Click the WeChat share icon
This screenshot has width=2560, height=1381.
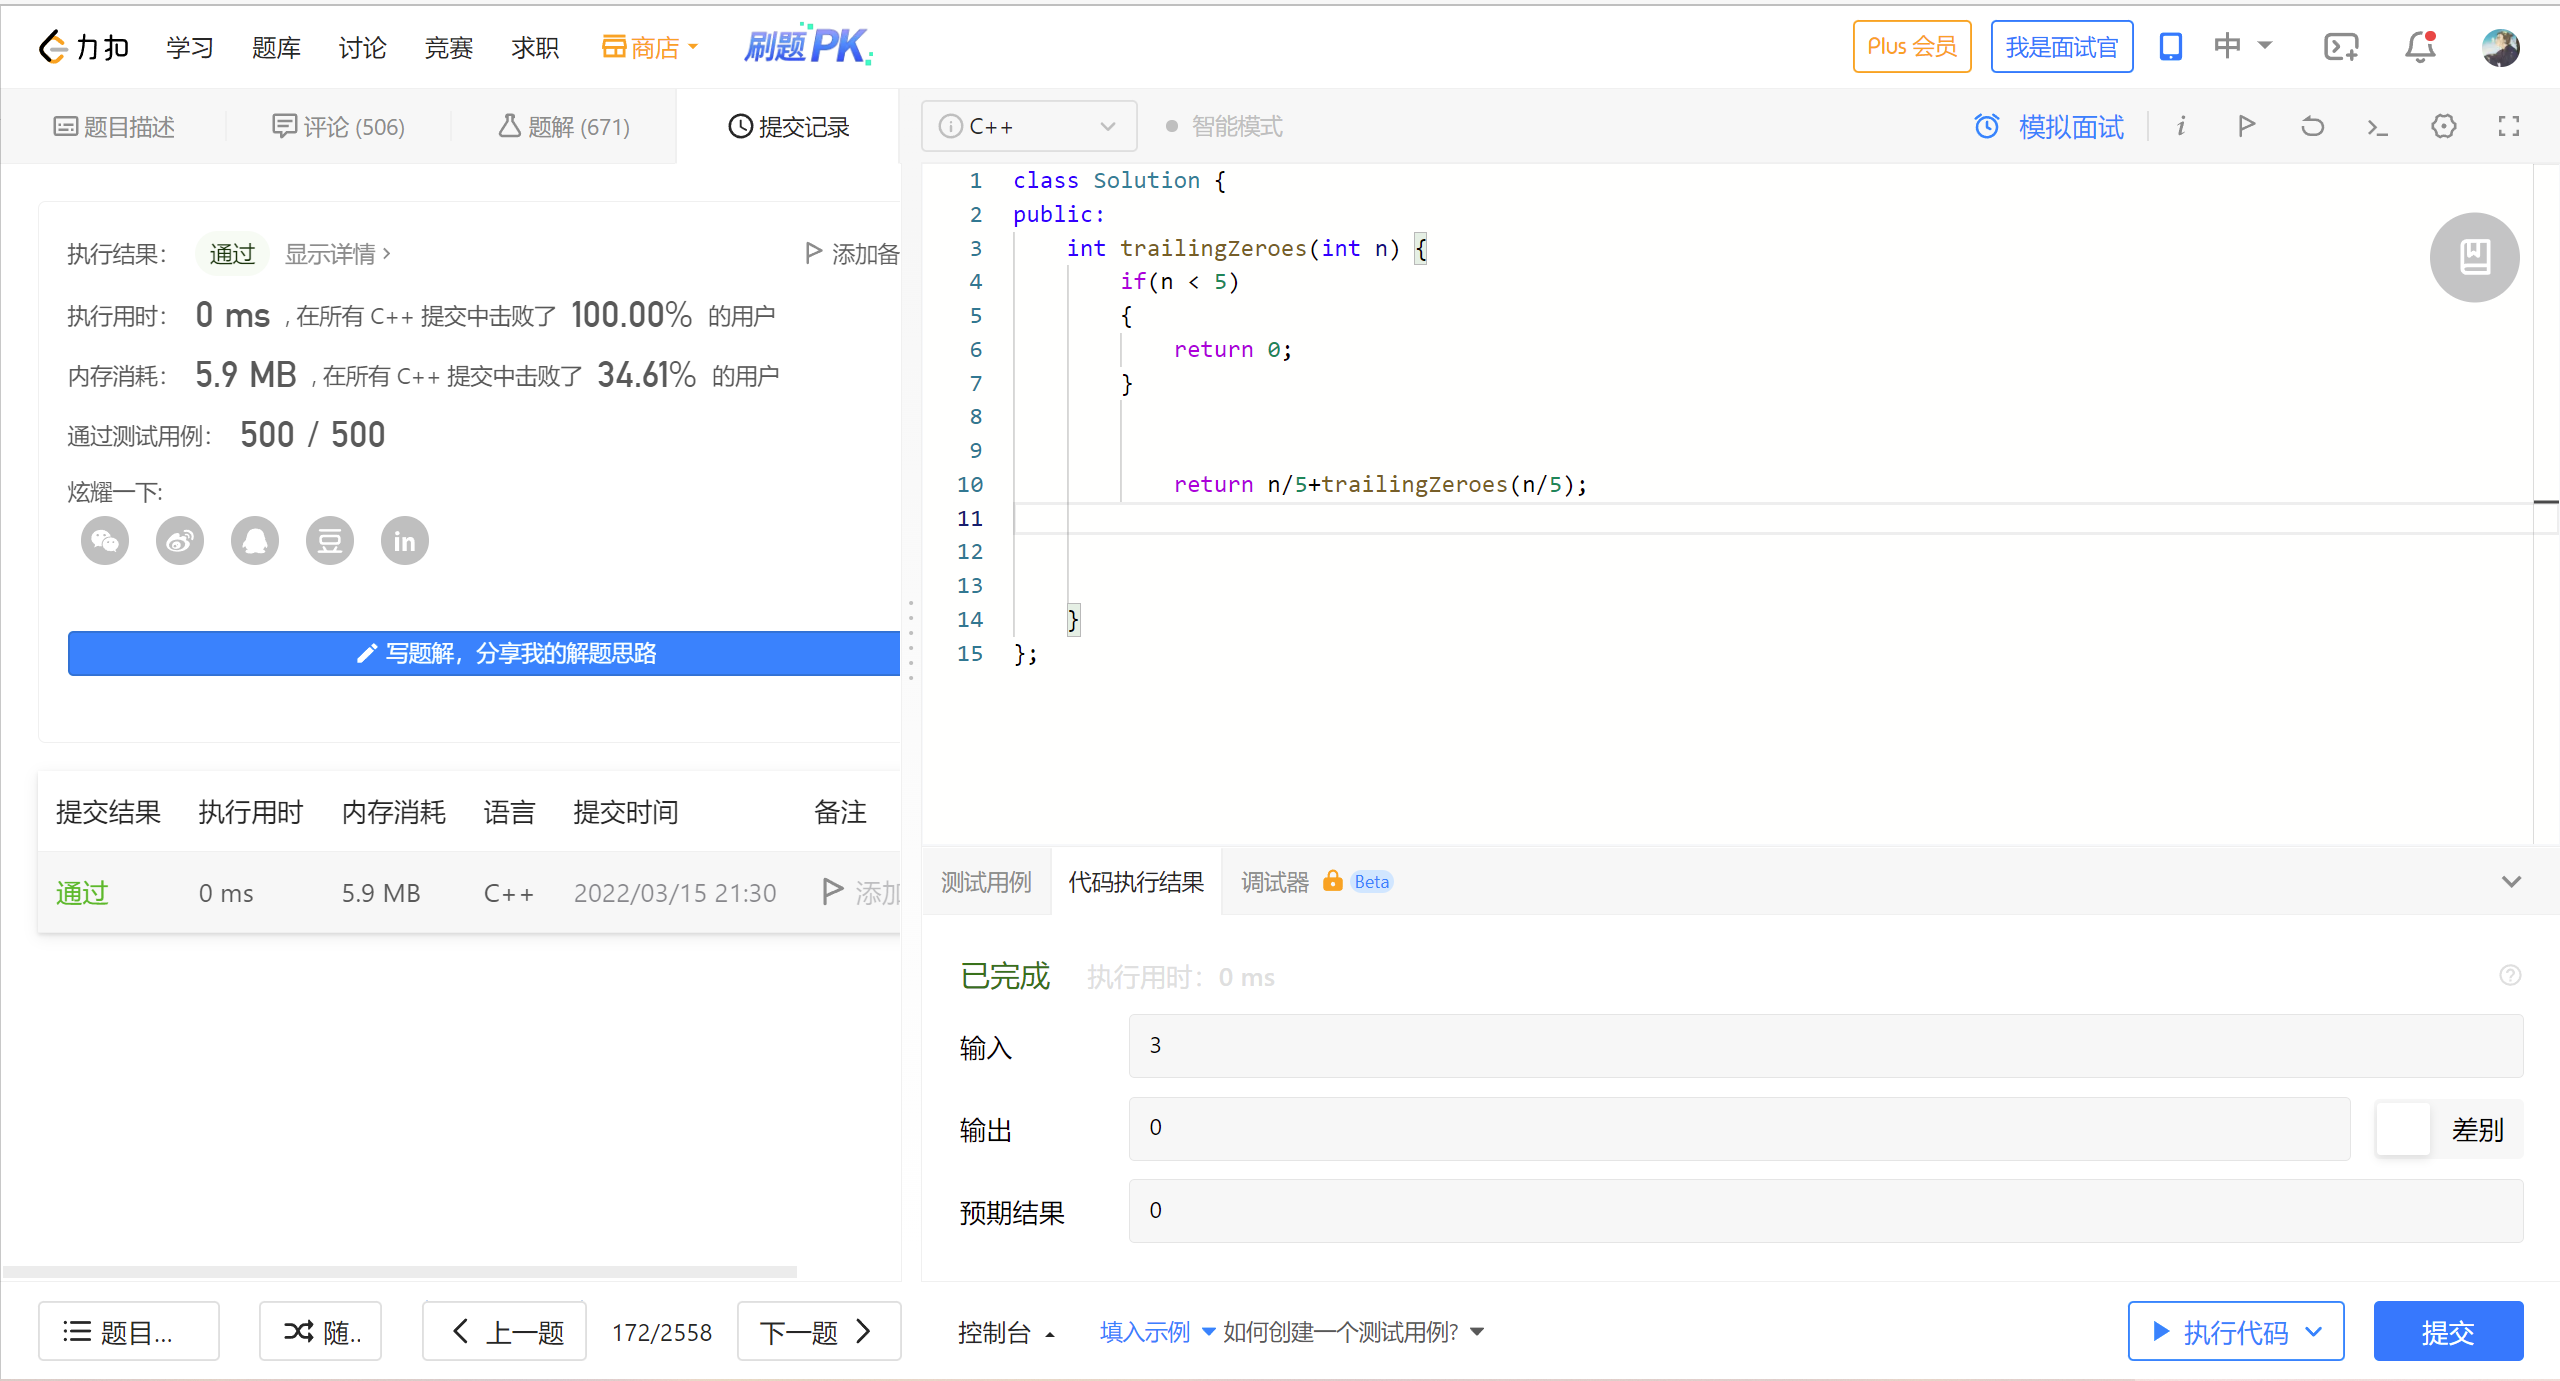[x=105, y=541]
